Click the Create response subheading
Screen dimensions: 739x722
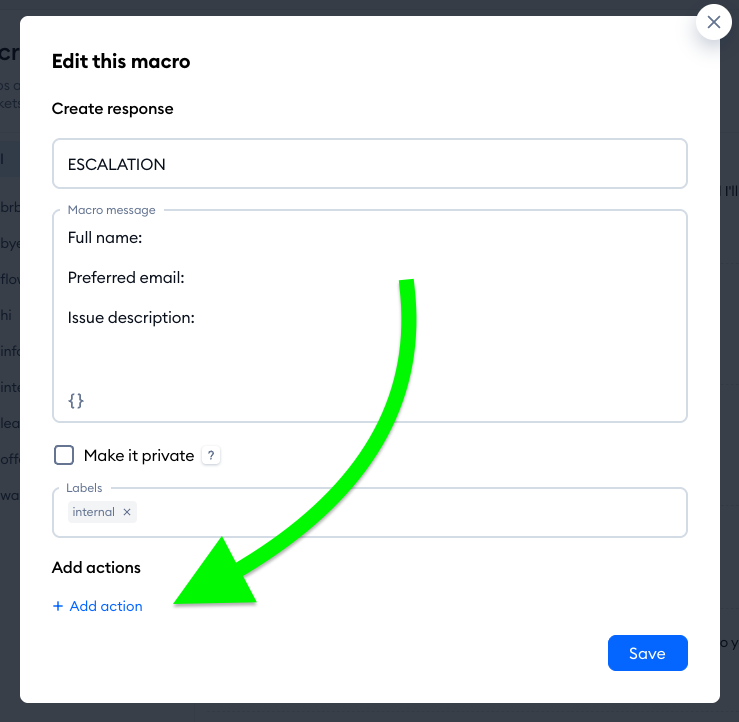click(x=112, y=108)
